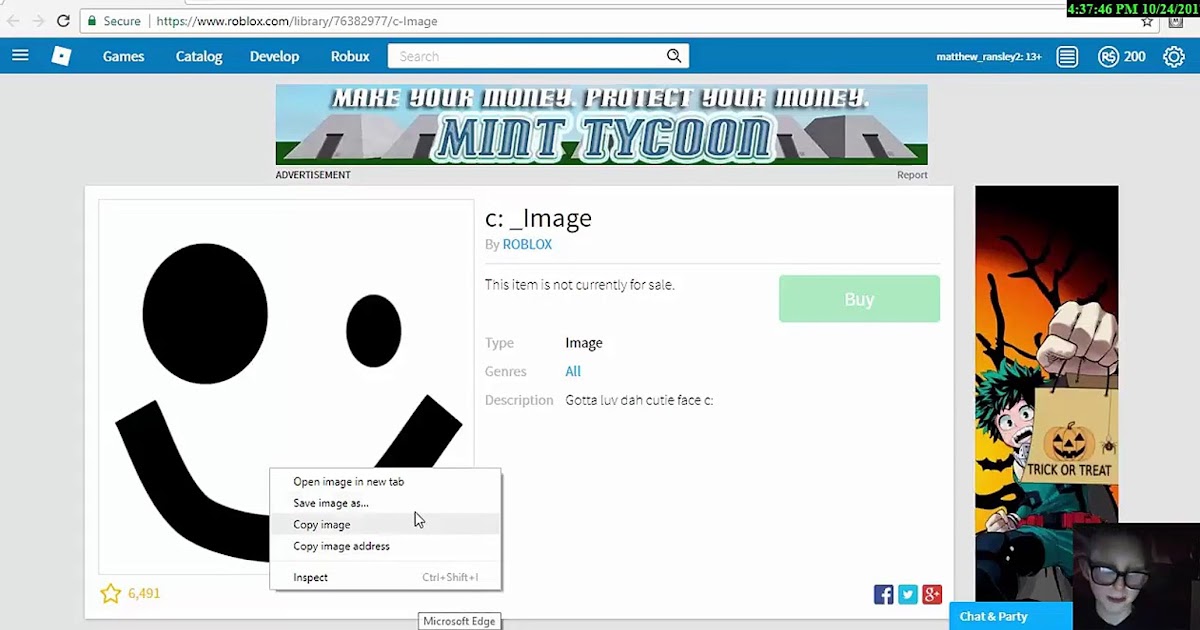The image size is (1200, 630).
Task: Click the 6,491 favorites count
Action: tap(144, 593)
